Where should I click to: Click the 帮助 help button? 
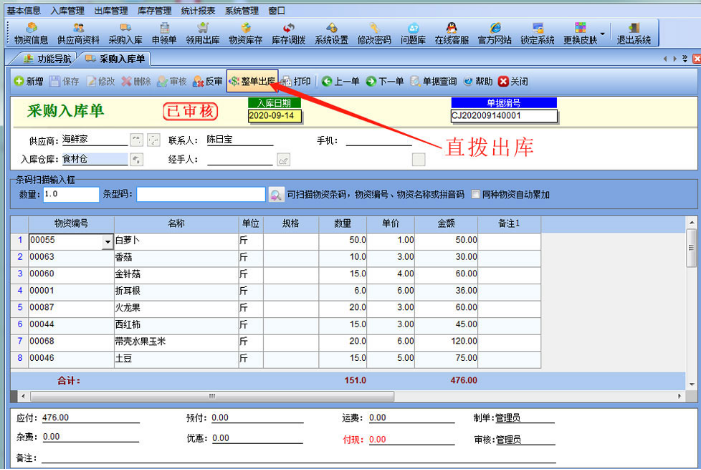point(478,81)
